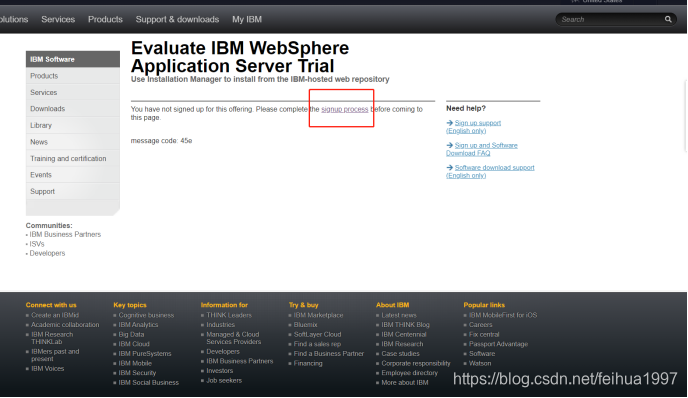Open IBM Marketplace footer link
This screenshot has height=398, width=688.
(x=319, y=315)
